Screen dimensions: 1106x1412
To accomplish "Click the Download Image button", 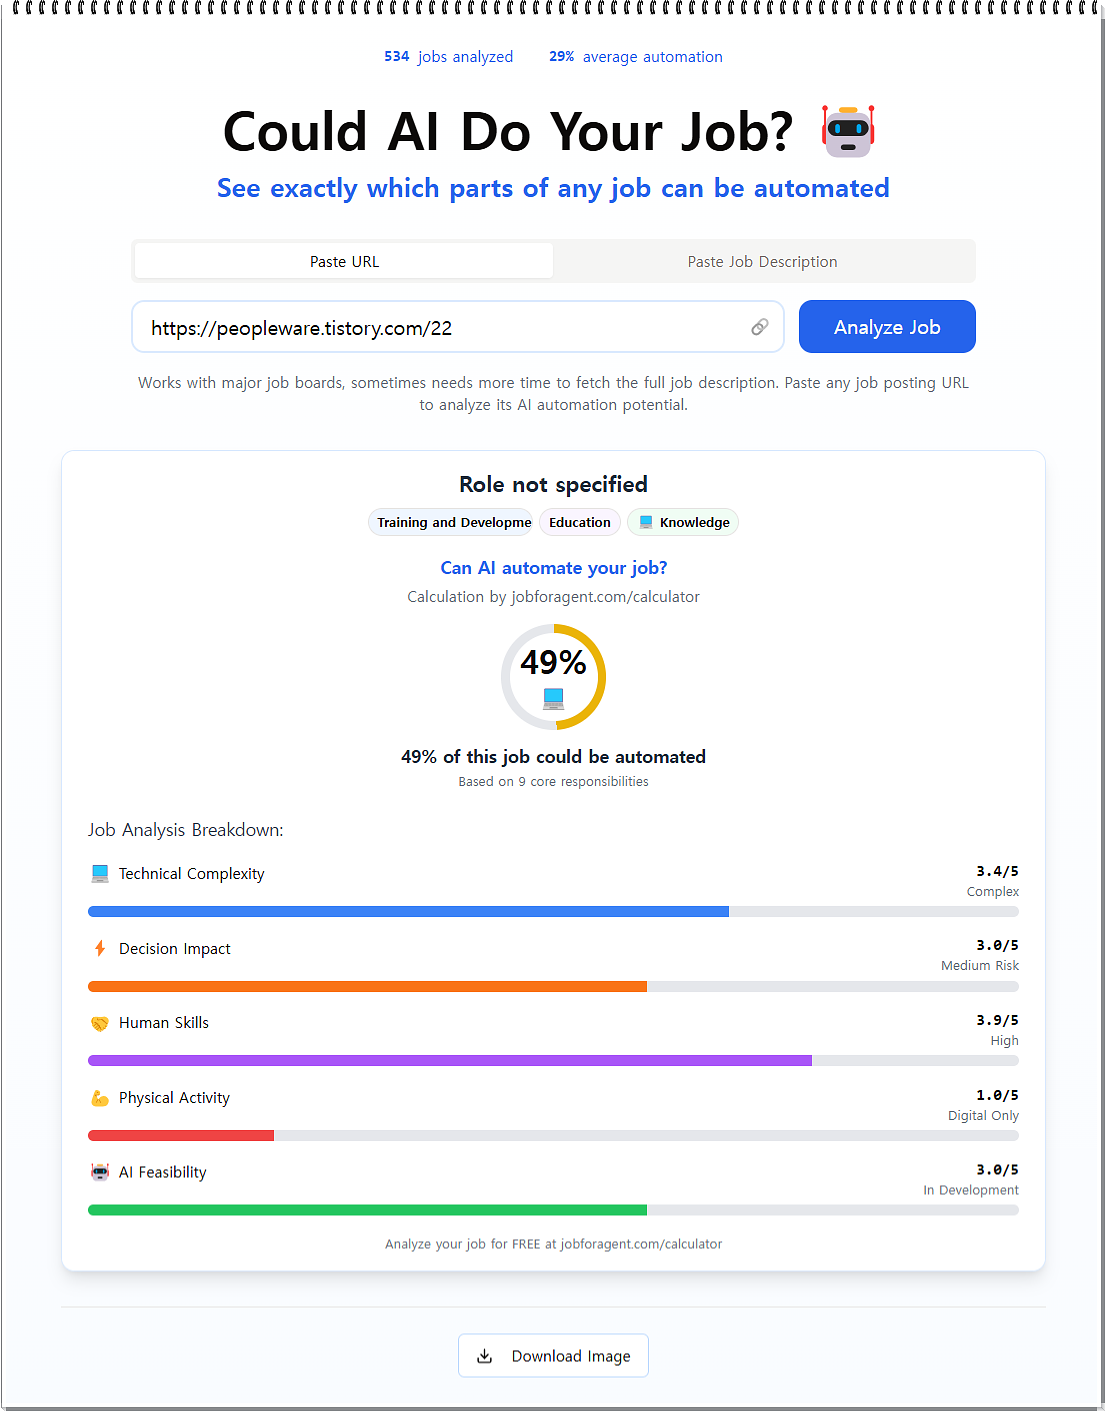I will 553,1356.
